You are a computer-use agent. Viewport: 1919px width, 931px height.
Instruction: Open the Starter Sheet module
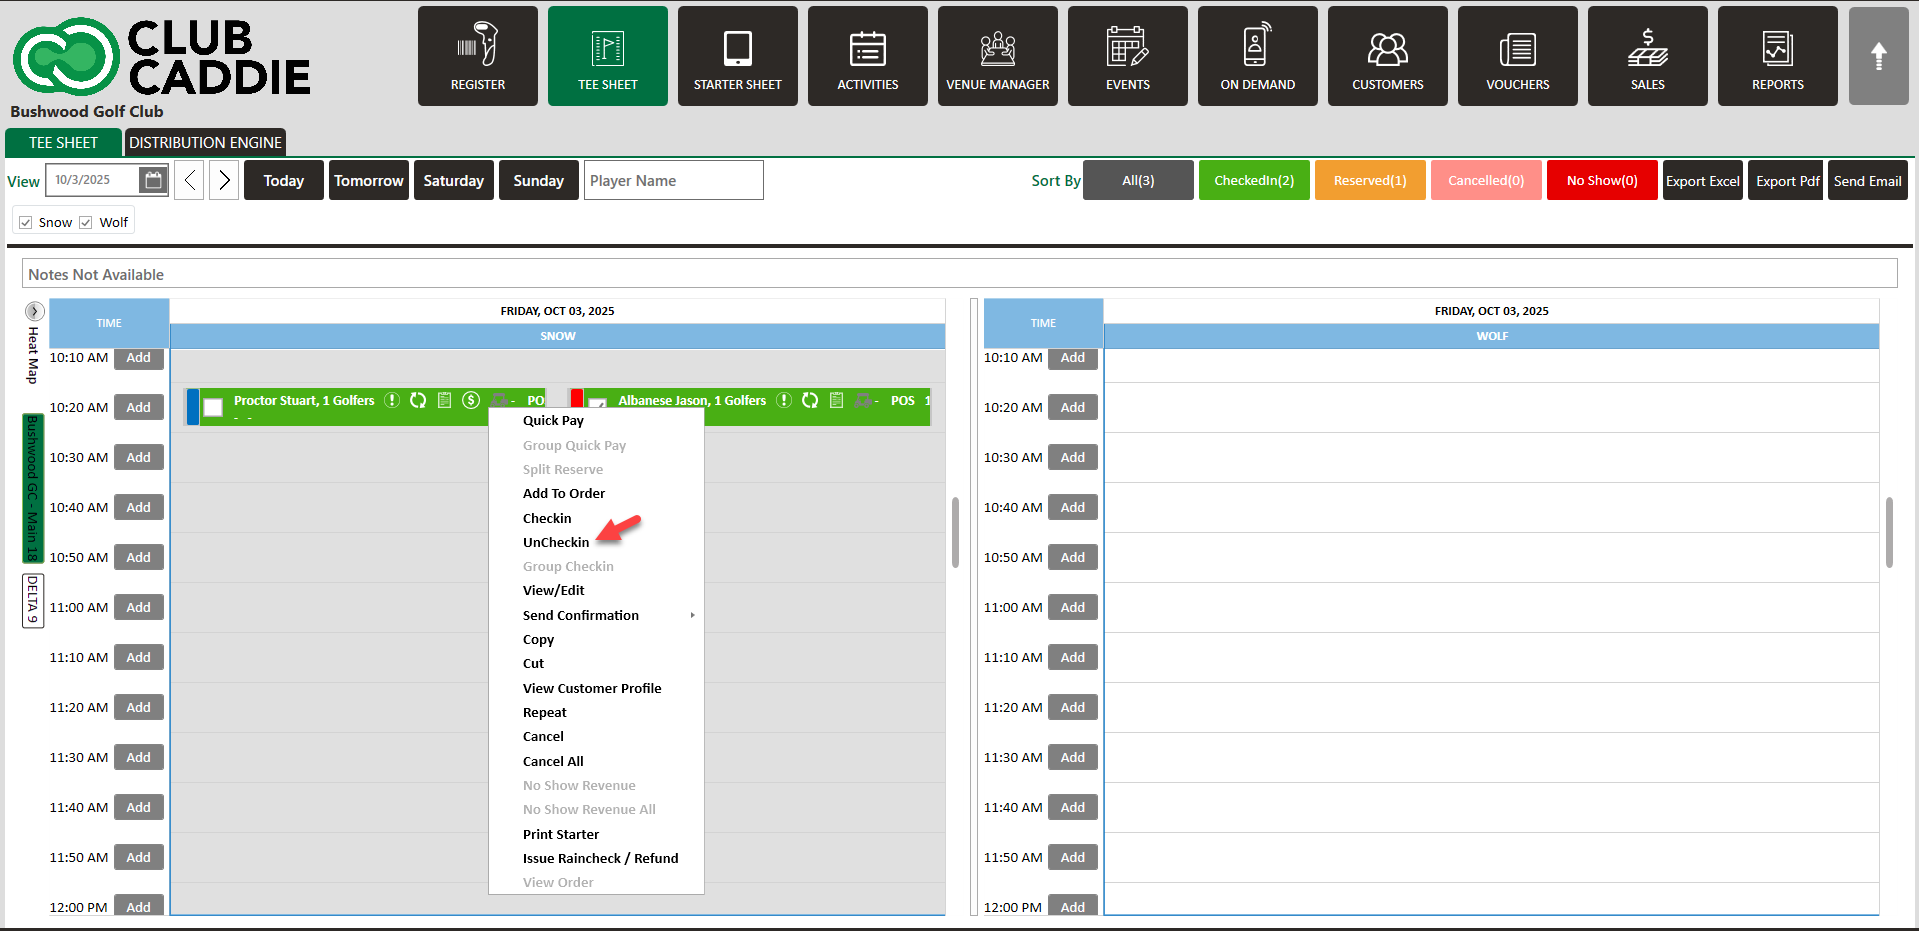(737, 56)
